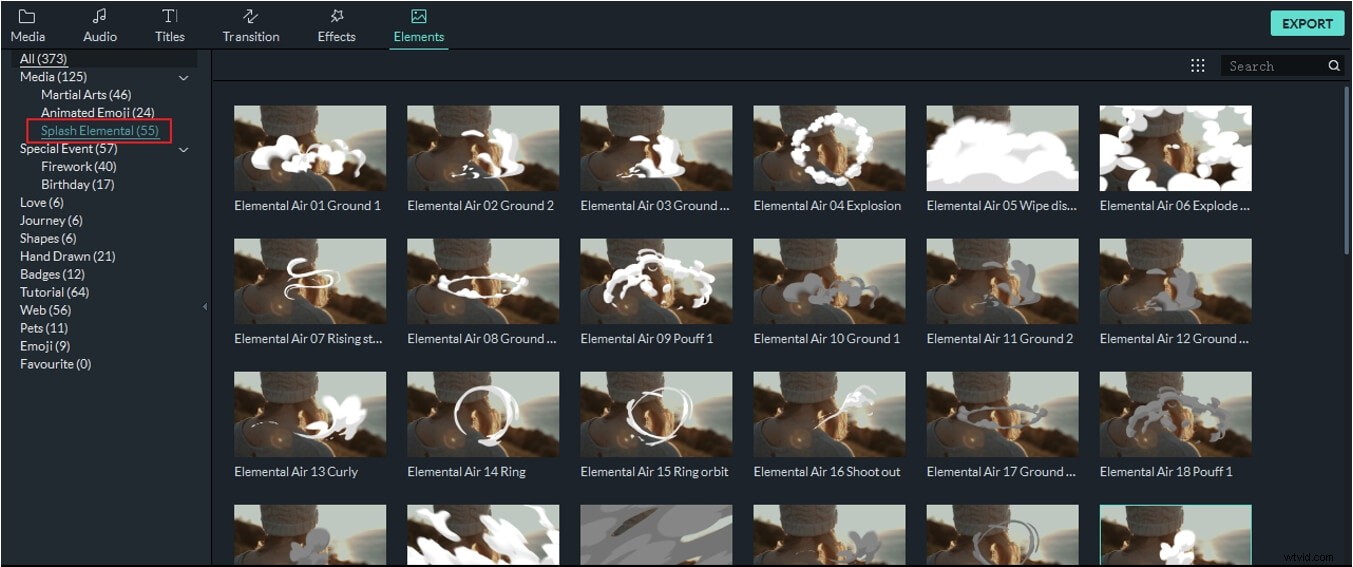Collapse the left sidebar panel arrow
Screen dimensions: 1353x567
pyautogui.click(x=205, y=307)
